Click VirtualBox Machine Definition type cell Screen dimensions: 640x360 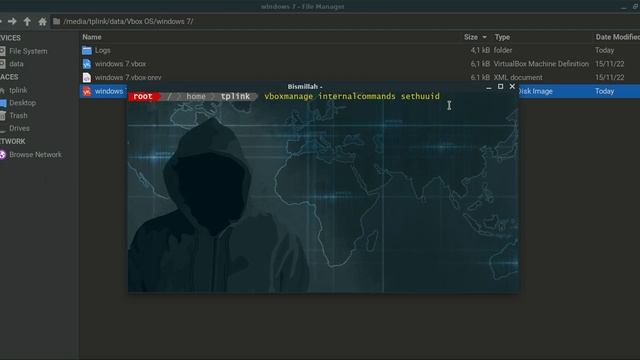pos(541,64)
